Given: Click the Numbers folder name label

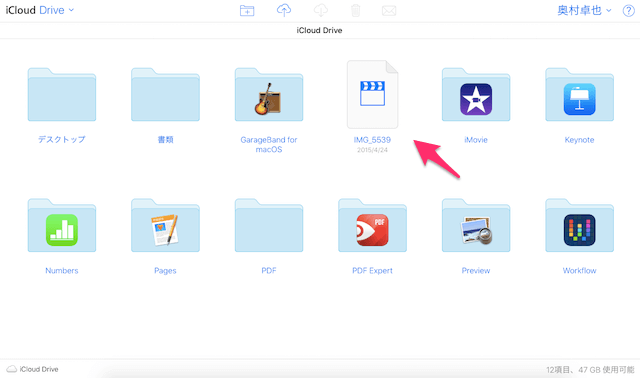Looking at the screenshot, I should tap(62, 270).
